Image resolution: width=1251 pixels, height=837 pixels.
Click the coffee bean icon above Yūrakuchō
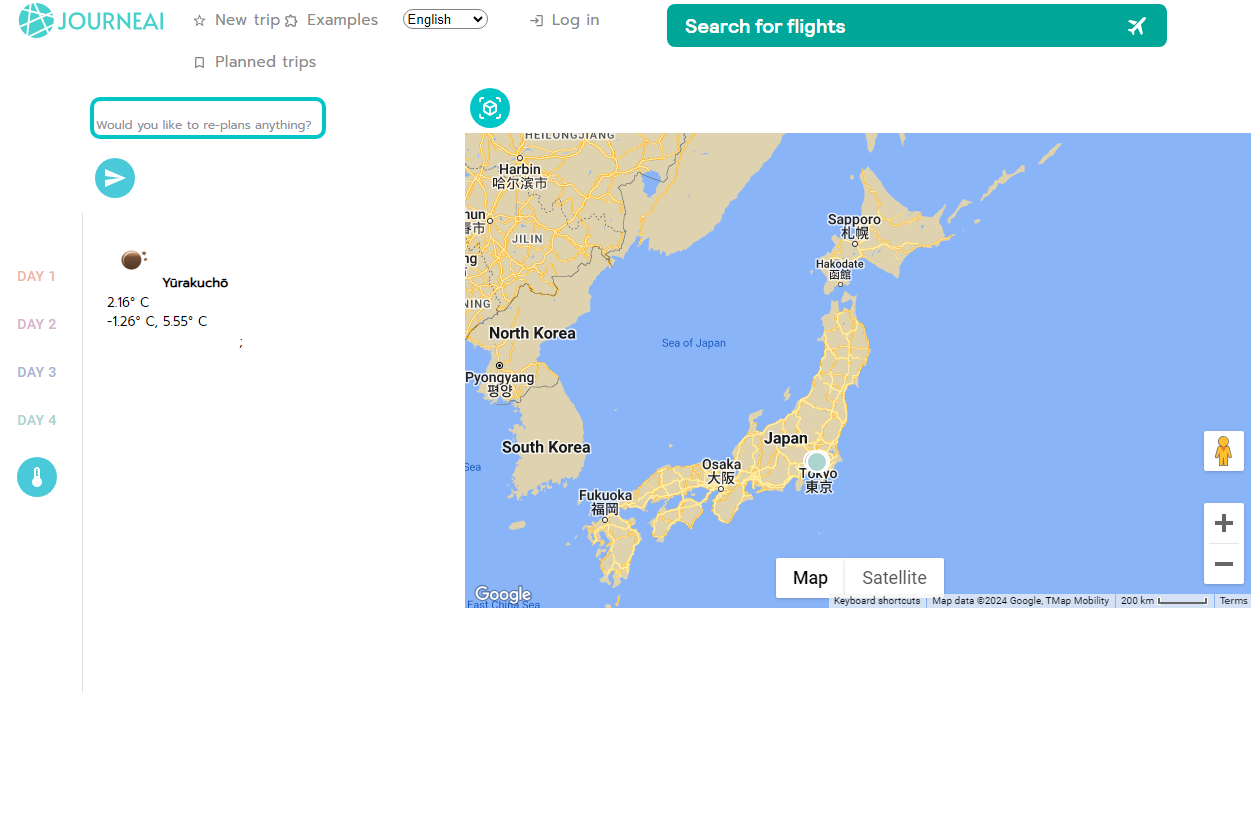point(133,260)
